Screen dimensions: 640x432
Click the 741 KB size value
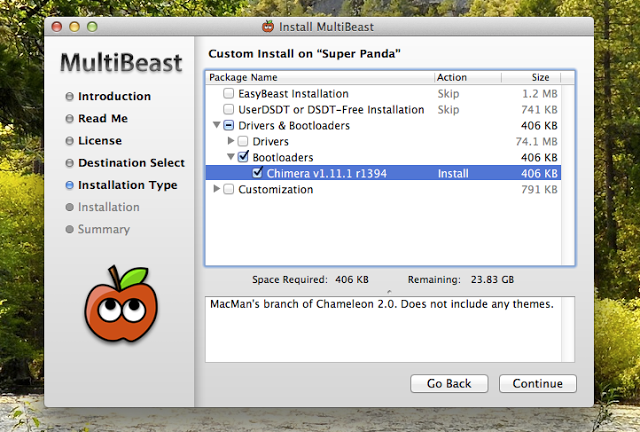(x=539, y=109)
